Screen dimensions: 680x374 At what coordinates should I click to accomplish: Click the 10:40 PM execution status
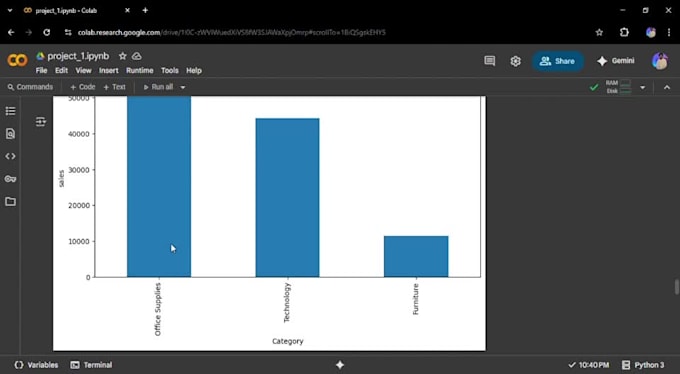click(588, 365)
